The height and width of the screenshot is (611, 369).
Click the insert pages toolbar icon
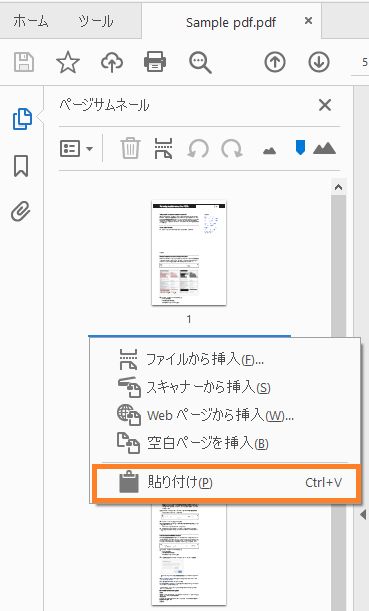click(x=163, y=148)
